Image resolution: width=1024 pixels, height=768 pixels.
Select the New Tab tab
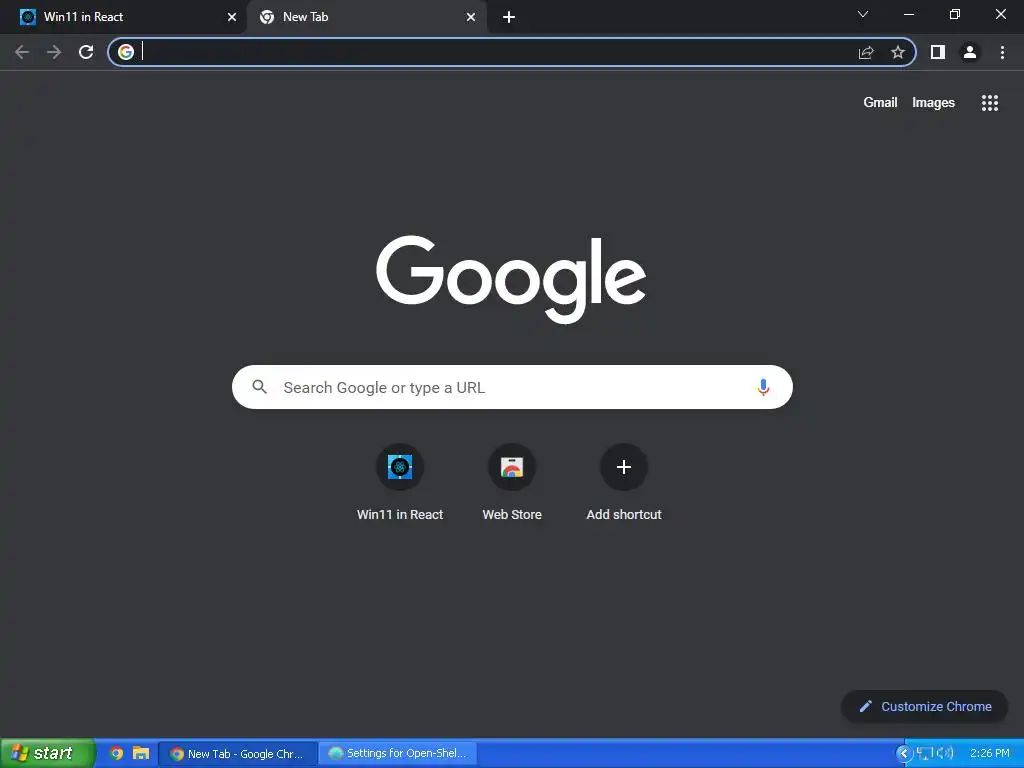point(366,17)
